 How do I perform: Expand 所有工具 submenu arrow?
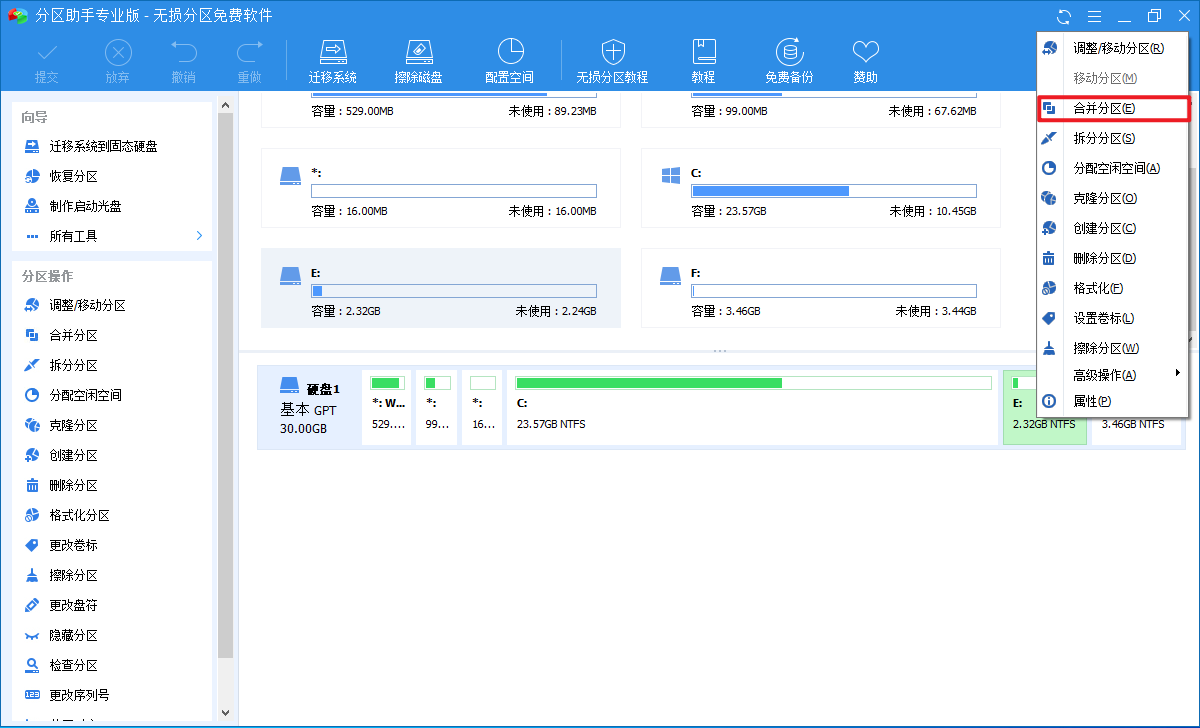(x=199, y=236)
